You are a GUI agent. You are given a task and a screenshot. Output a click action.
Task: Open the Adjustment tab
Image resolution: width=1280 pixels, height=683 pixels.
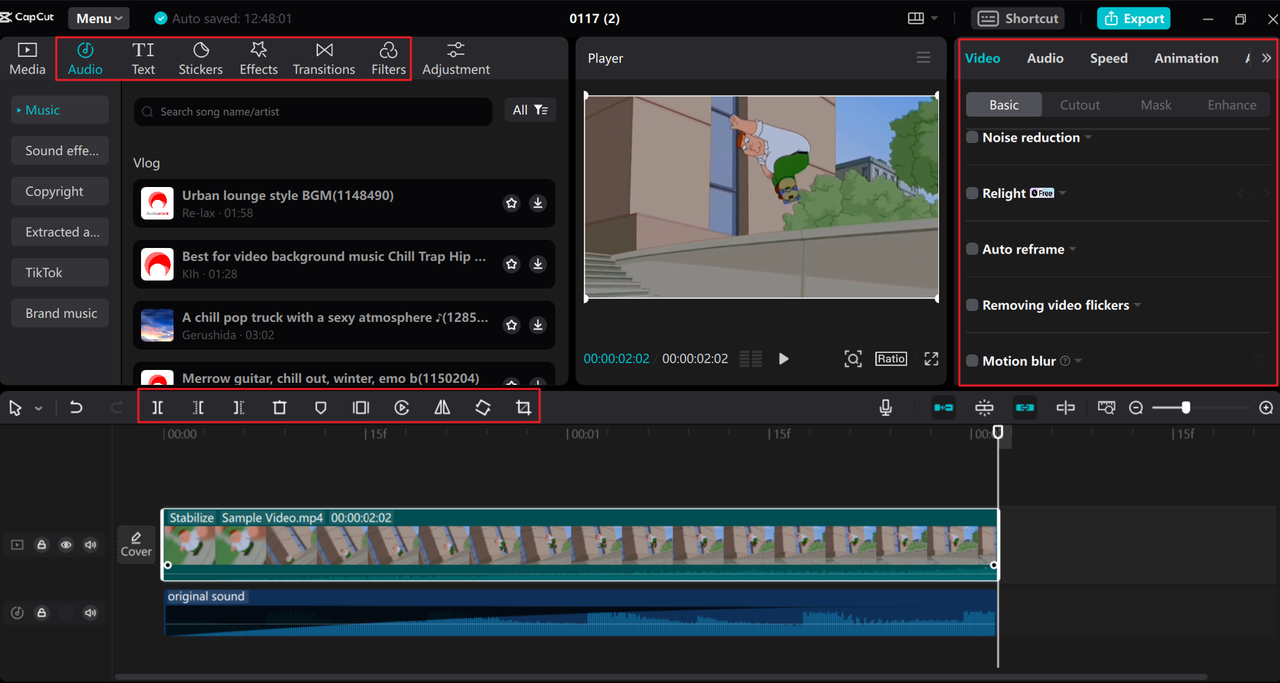(456, 59)
